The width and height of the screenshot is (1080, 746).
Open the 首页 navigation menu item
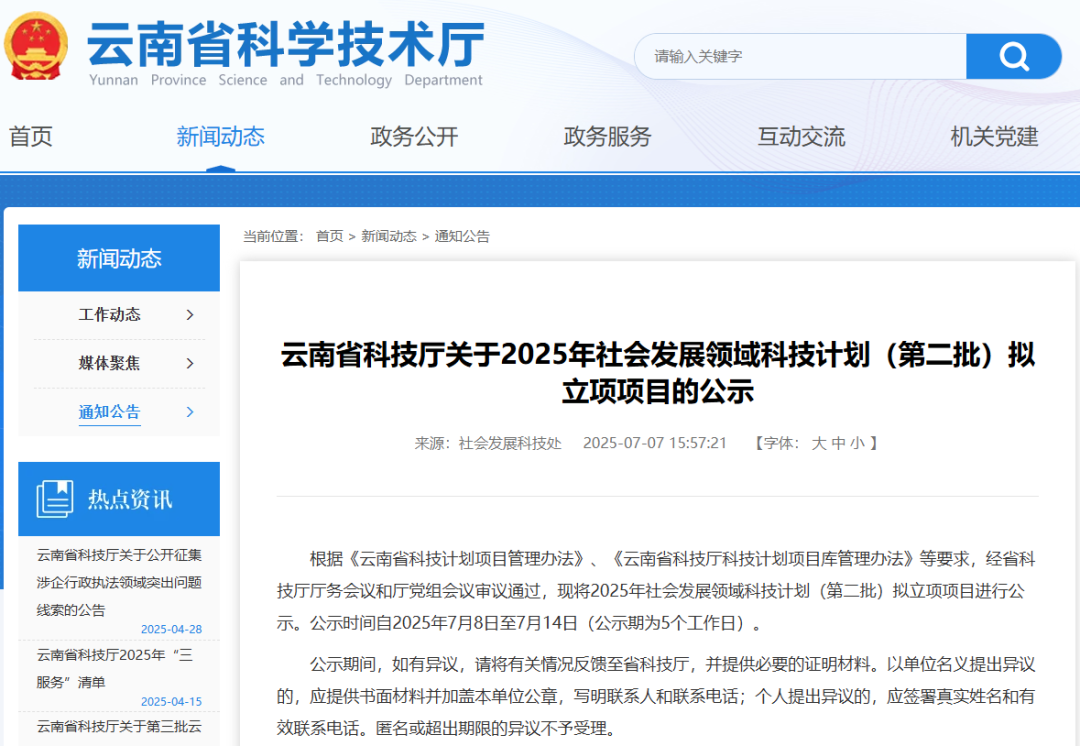pyautogui.click(x=31, y=136)
